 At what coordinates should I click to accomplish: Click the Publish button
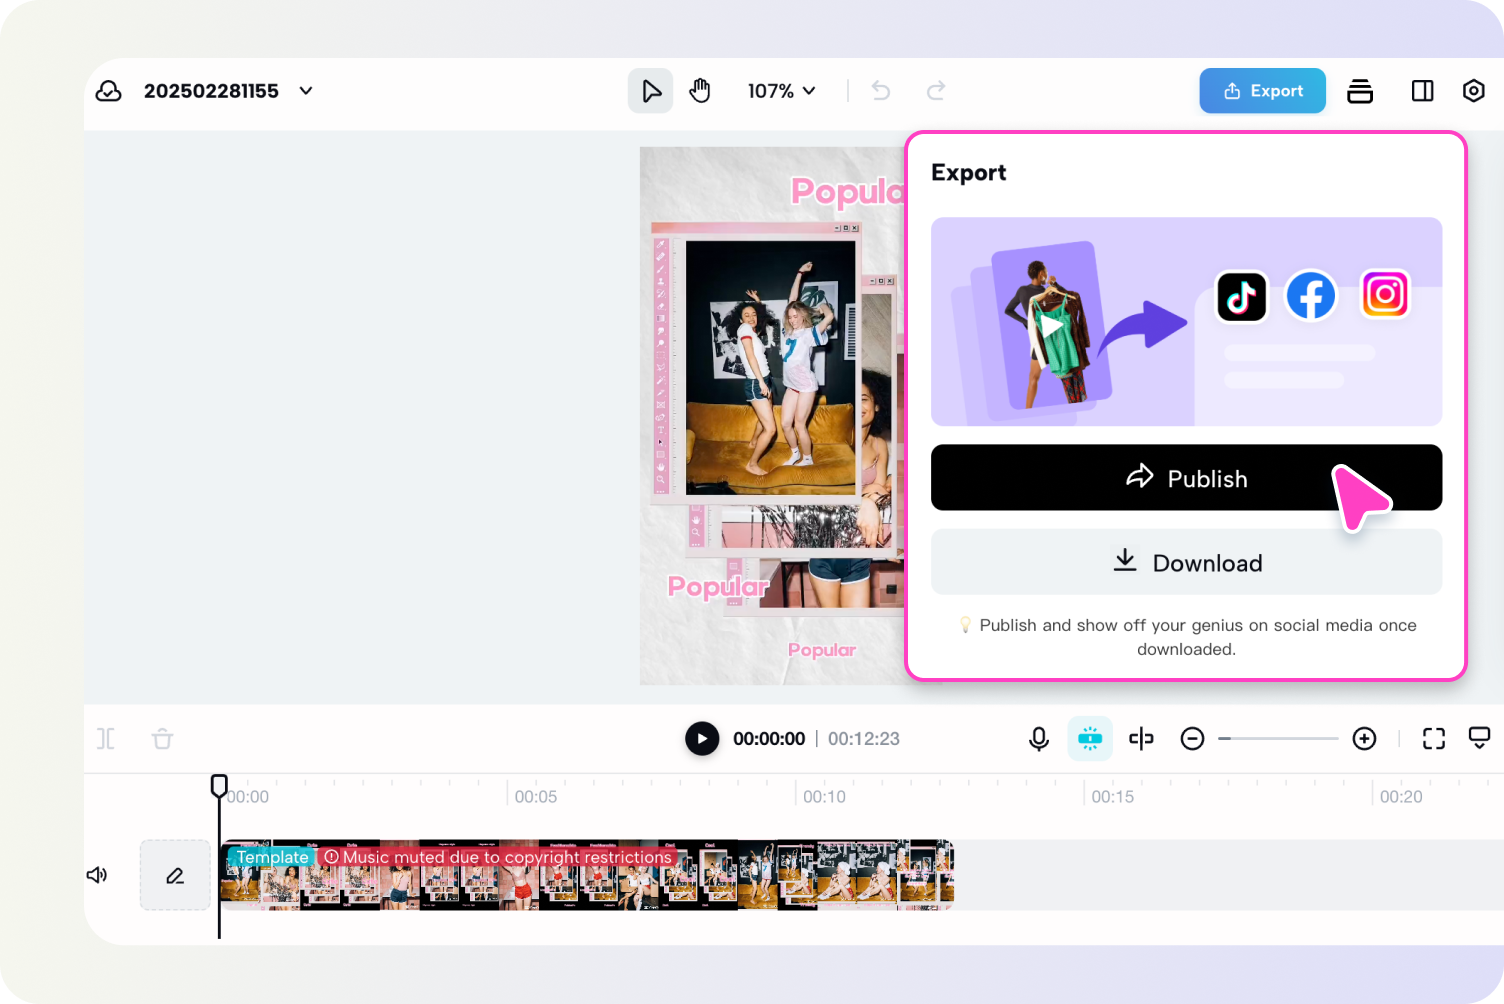point(1186,478)
